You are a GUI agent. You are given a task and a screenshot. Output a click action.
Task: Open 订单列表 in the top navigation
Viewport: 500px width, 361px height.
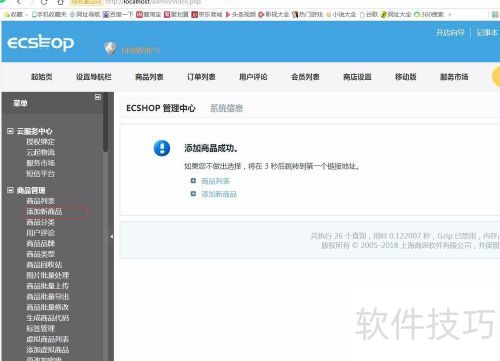click(201, 77)
